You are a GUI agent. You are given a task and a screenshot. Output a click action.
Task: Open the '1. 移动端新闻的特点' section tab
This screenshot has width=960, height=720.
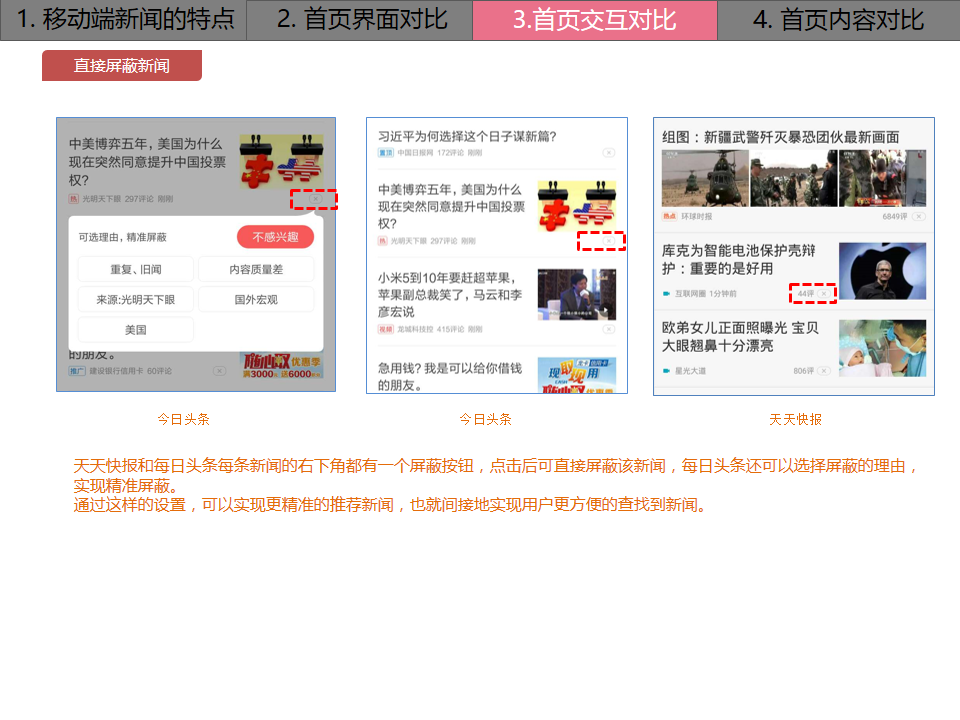pyautogui.click(x=124, y=20)
